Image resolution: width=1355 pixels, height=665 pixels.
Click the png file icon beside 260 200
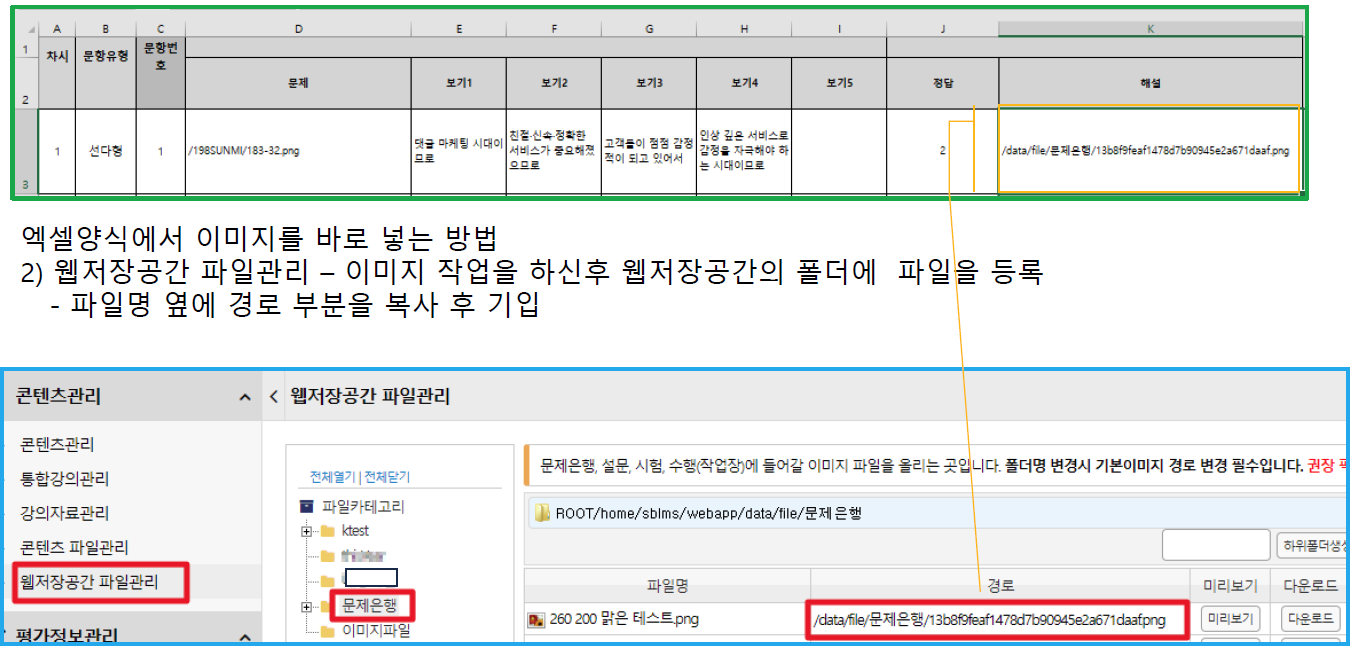tap(537, 620)
